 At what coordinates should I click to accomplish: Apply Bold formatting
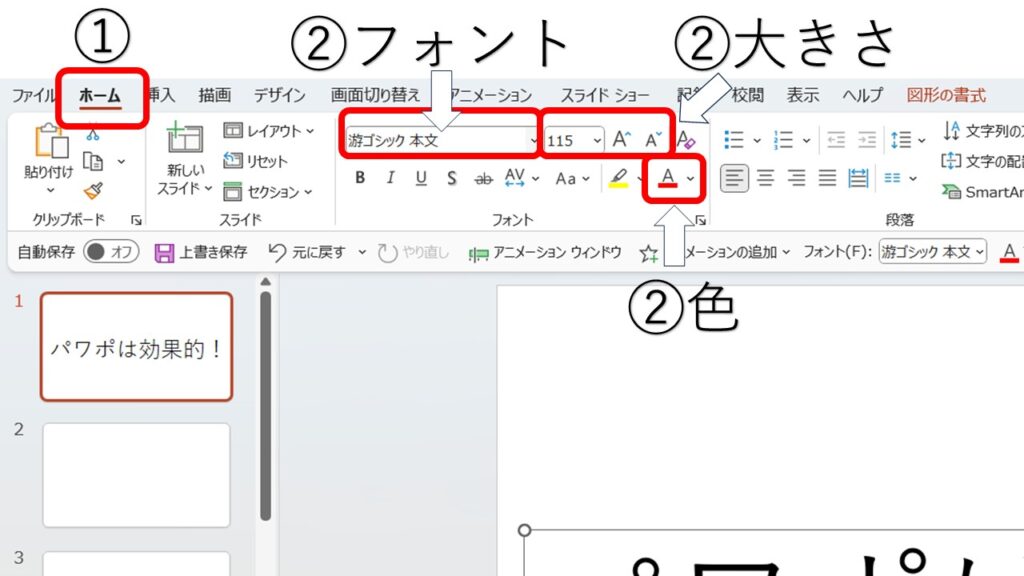point(360,178)
